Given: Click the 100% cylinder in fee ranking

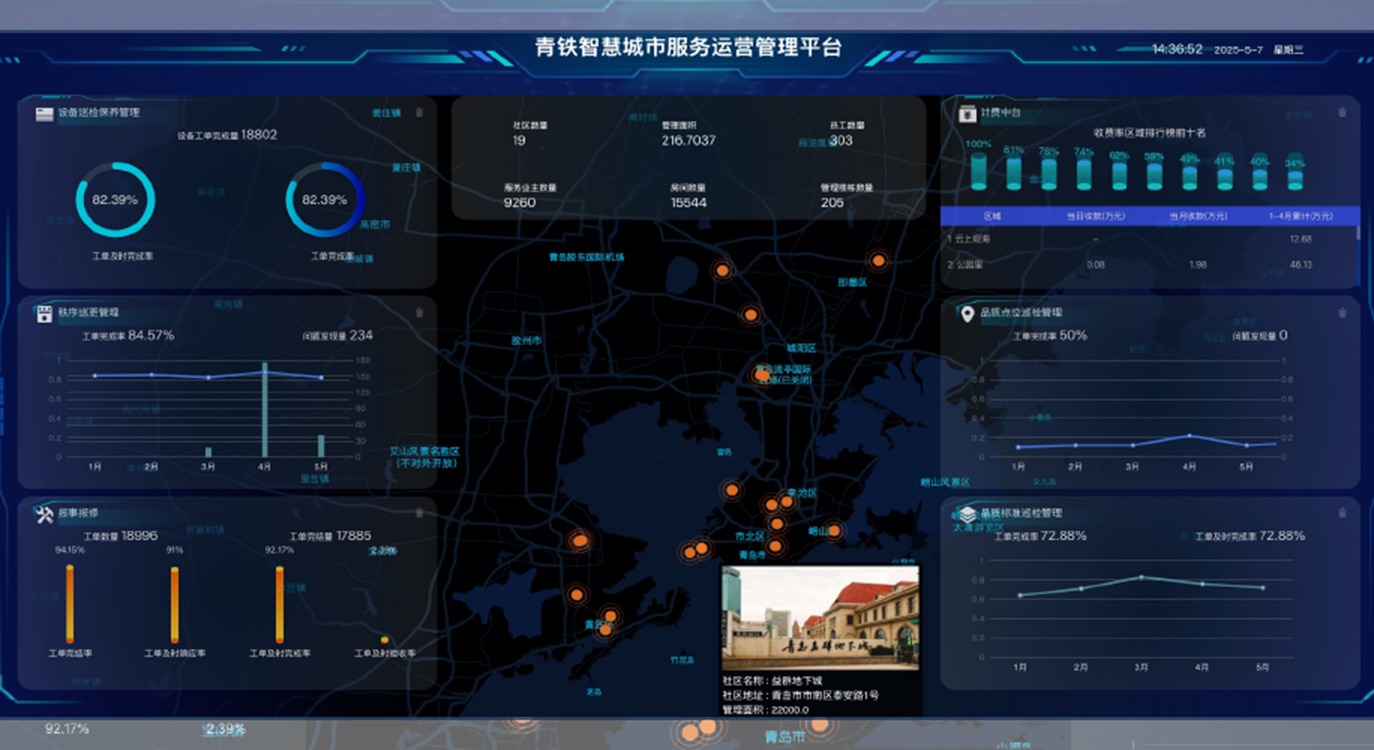Looking at the screenshot, I should [x=979, y=172].
